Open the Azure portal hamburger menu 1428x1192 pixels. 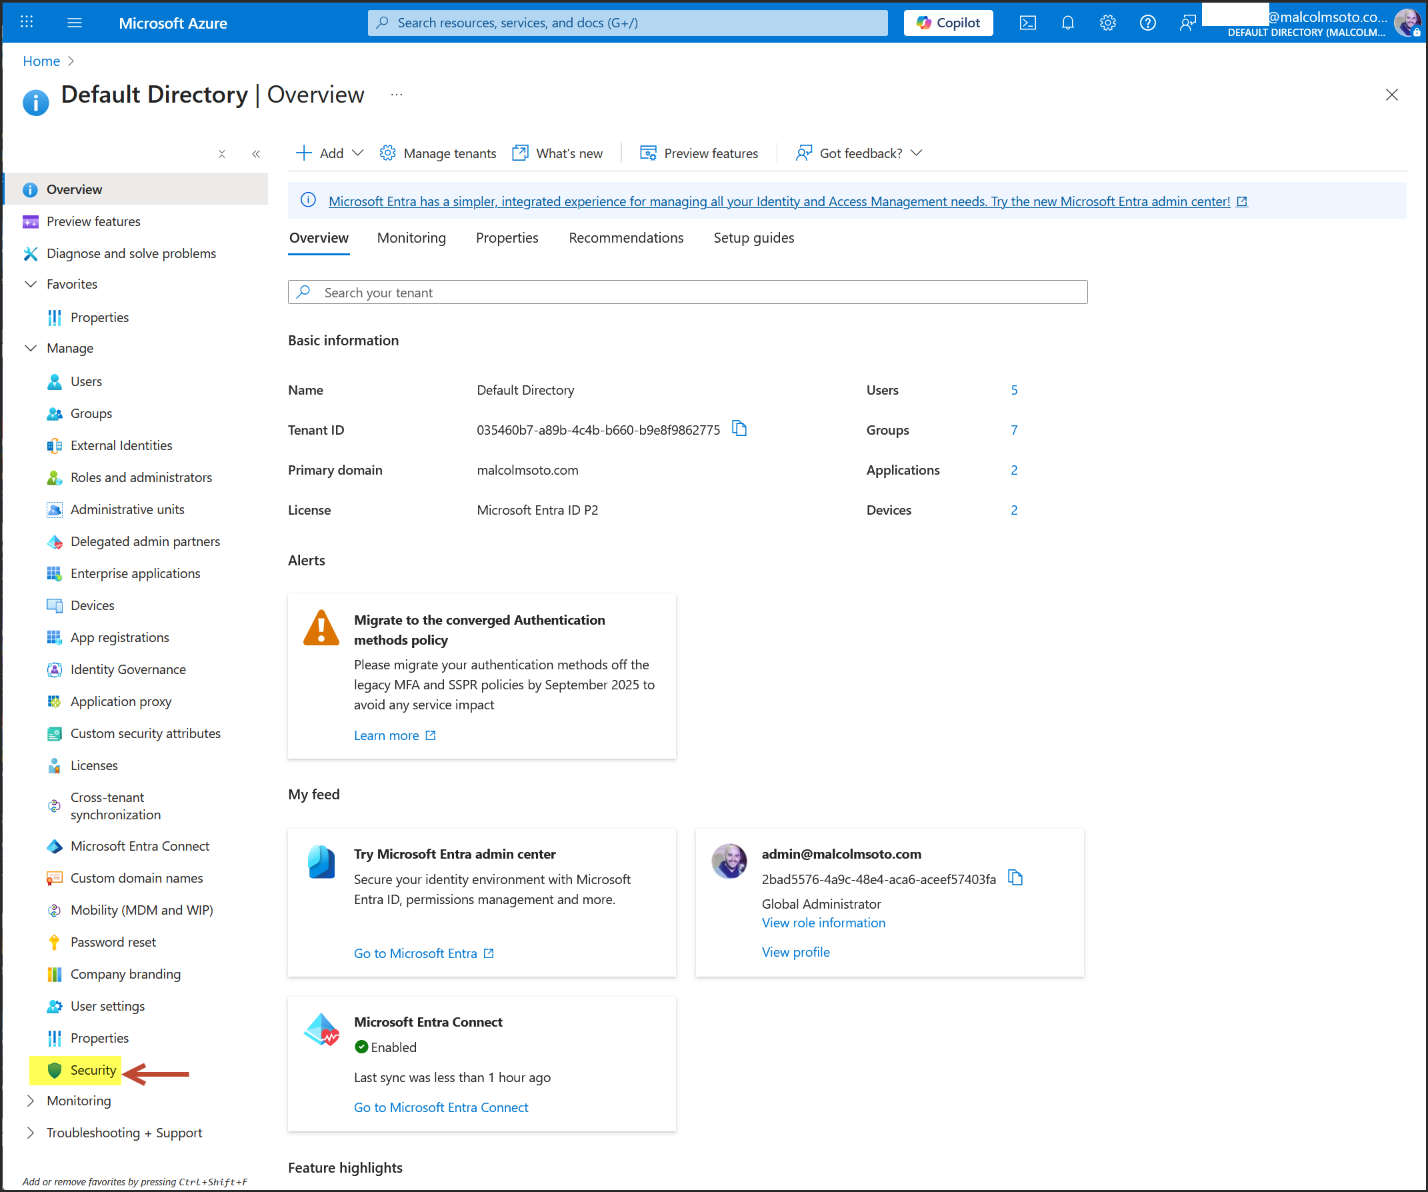click(x=74, y=23)
